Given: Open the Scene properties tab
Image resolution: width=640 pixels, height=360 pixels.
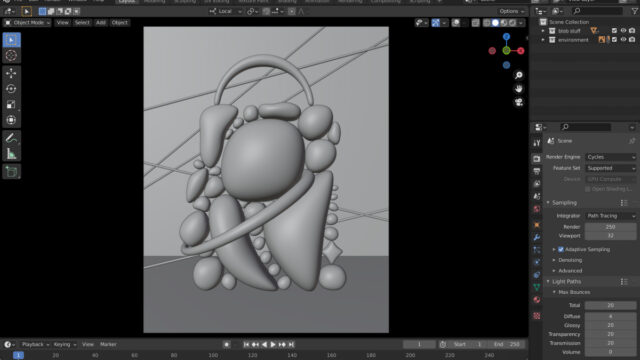Looking at the screenshot, I should (537, 197).
